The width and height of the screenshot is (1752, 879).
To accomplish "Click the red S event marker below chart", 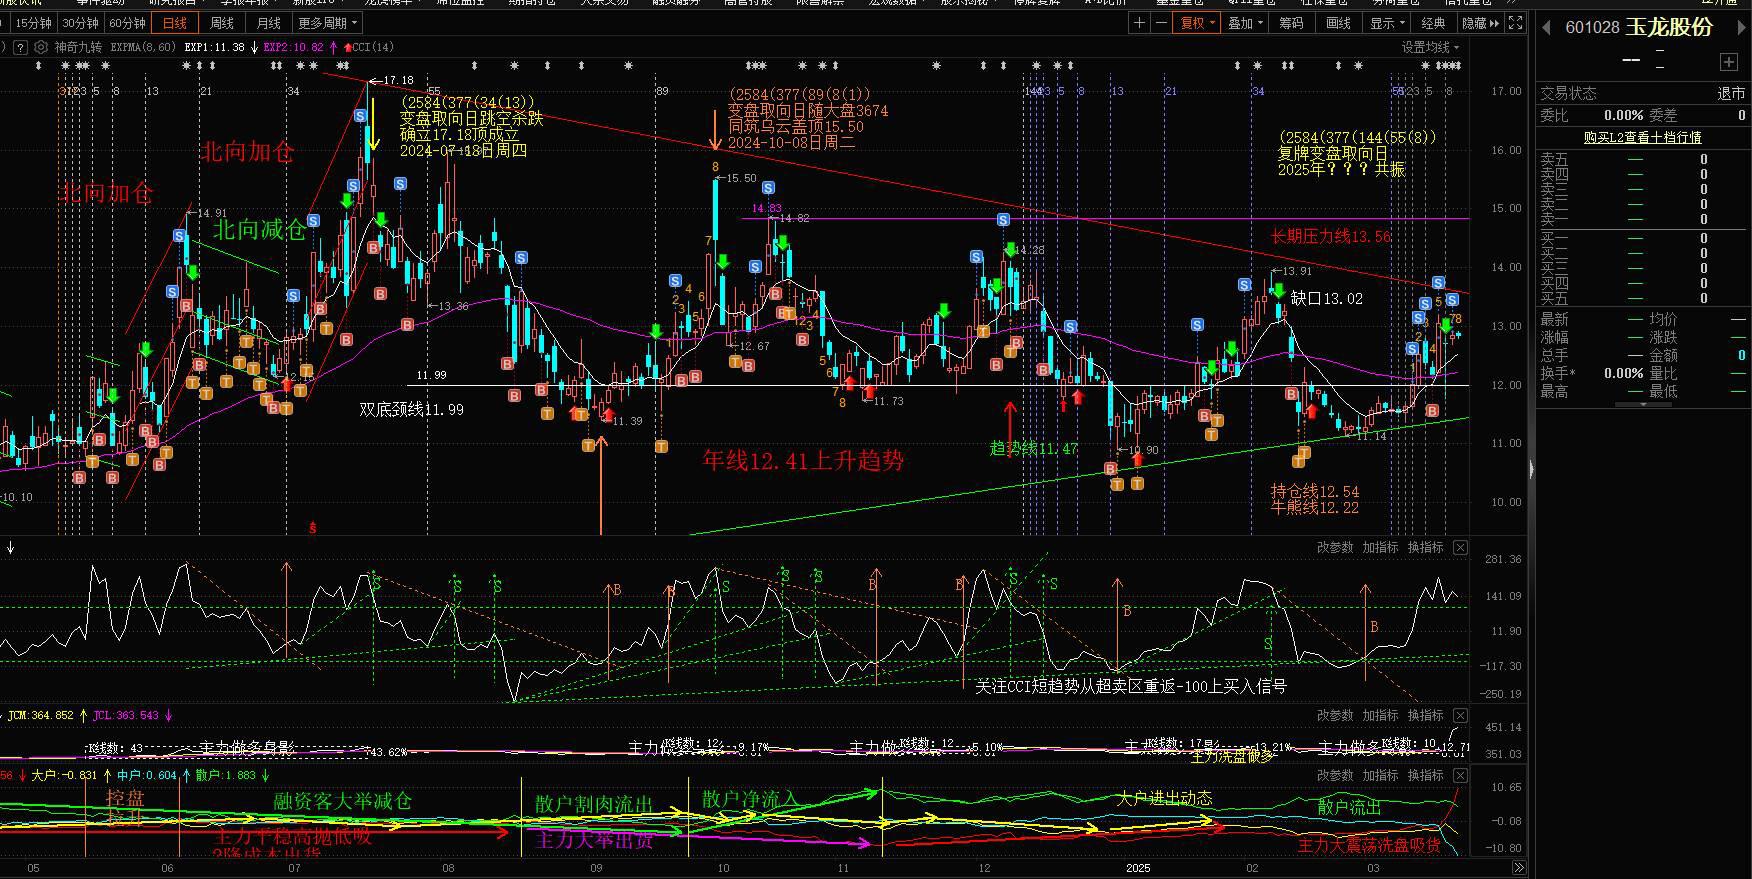I will coord(313,526).
